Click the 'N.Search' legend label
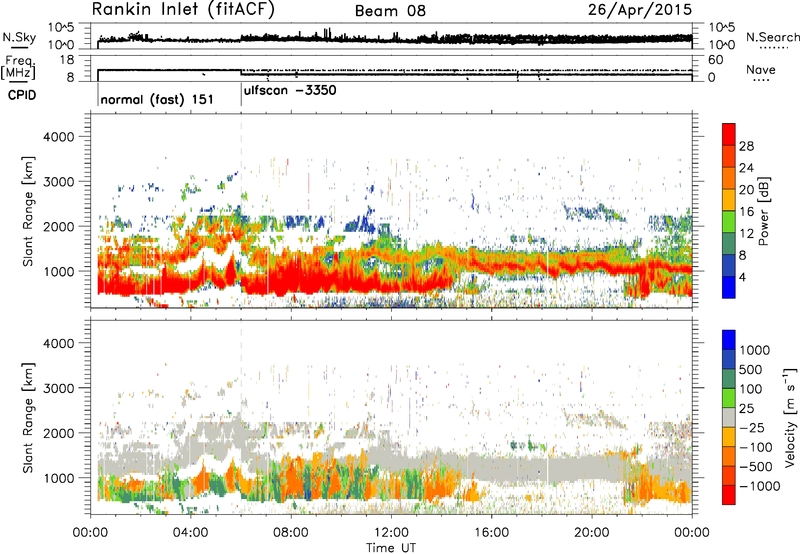This screenshot has width=800, height=554. 772,37
